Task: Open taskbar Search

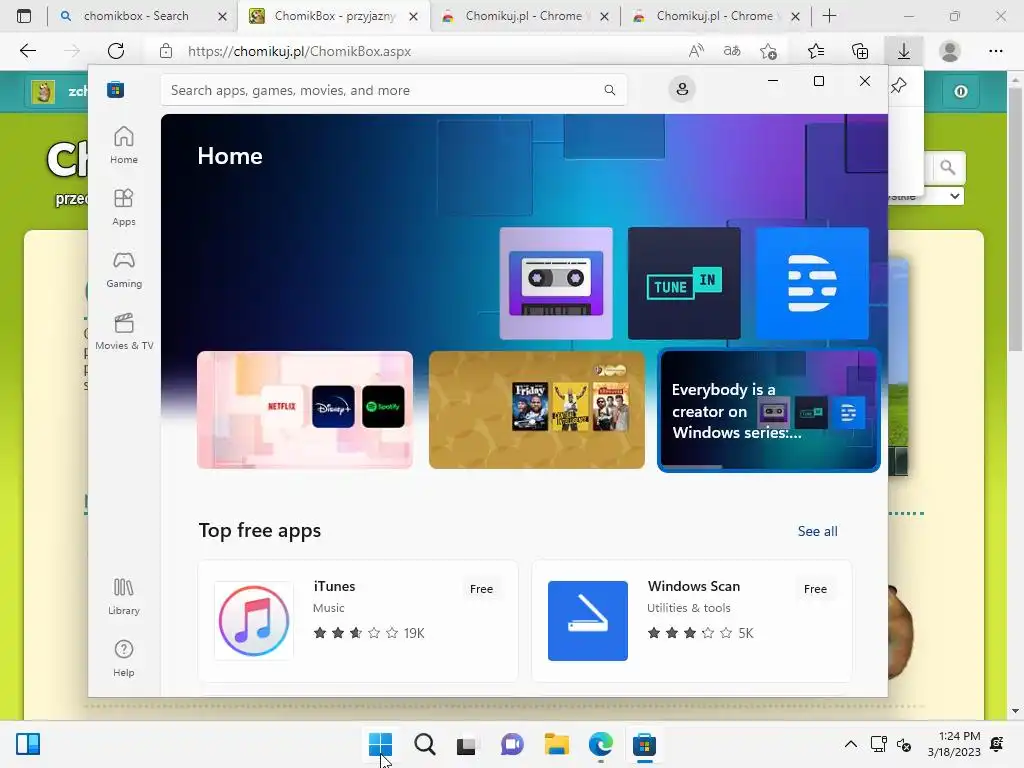Action: tap(424, 744)
